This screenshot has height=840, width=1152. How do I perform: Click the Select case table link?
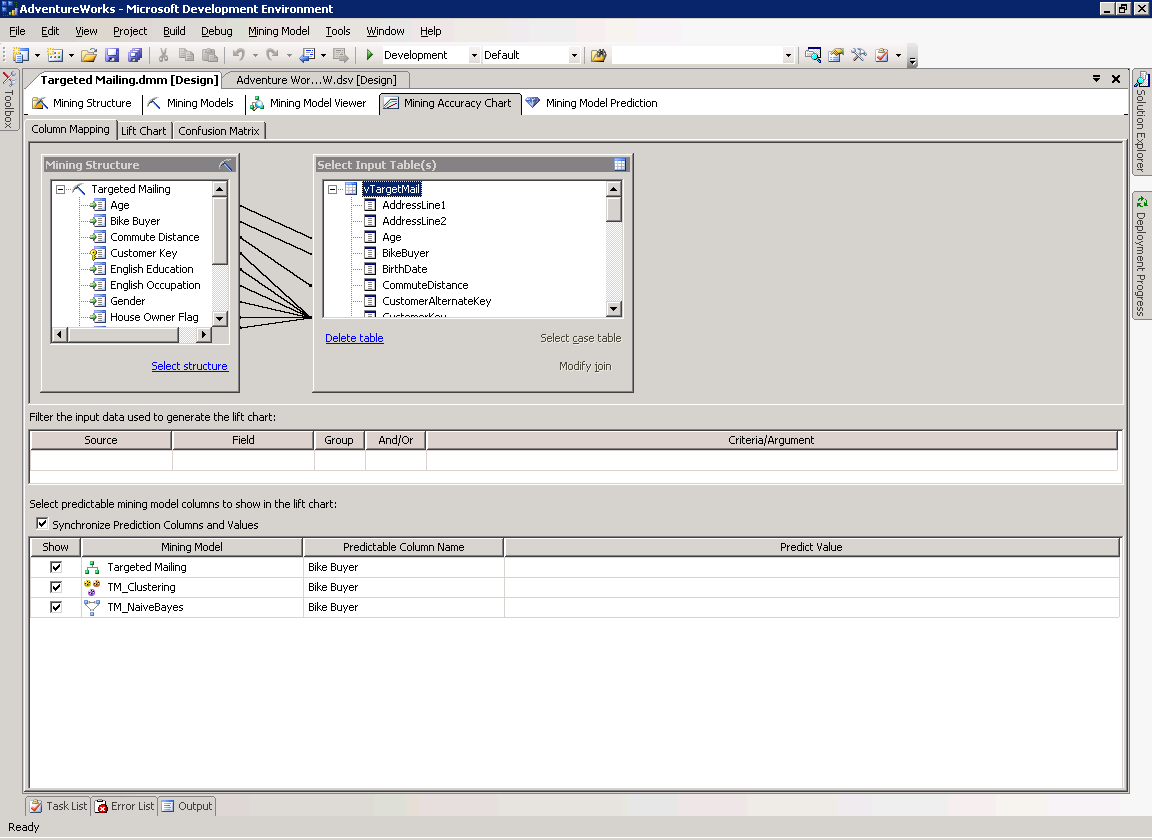(580, 338)
